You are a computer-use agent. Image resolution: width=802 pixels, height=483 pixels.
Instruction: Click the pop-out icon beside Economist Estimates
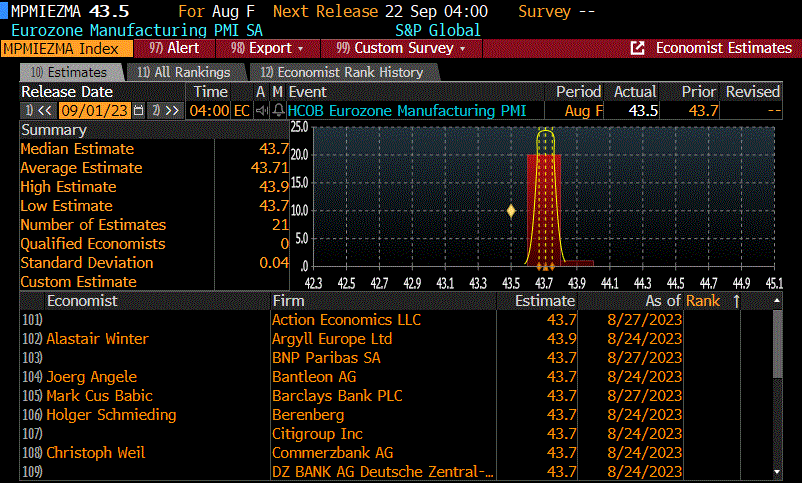637,48
